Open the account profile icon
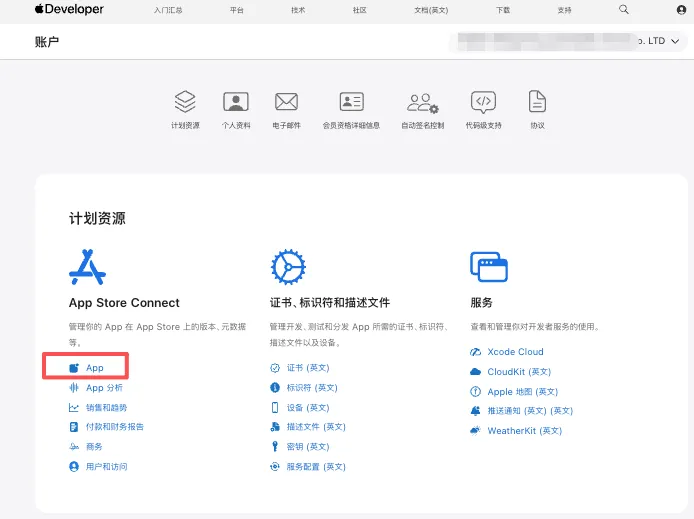Viewport: 694px width, 519px height. click(681, 10)
